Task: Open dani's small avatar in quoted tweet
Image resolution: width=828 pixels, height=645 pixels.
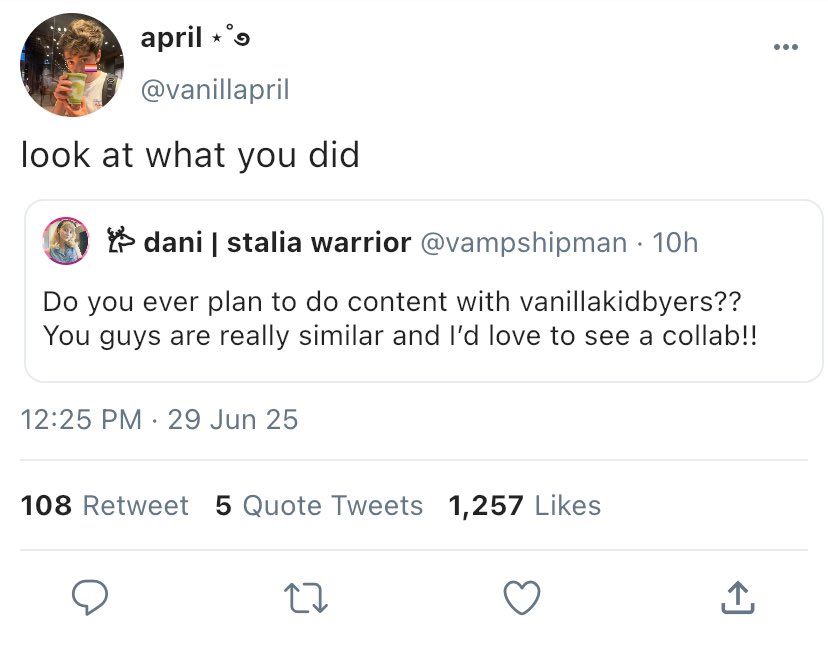Action: click(x=63, y=242)
